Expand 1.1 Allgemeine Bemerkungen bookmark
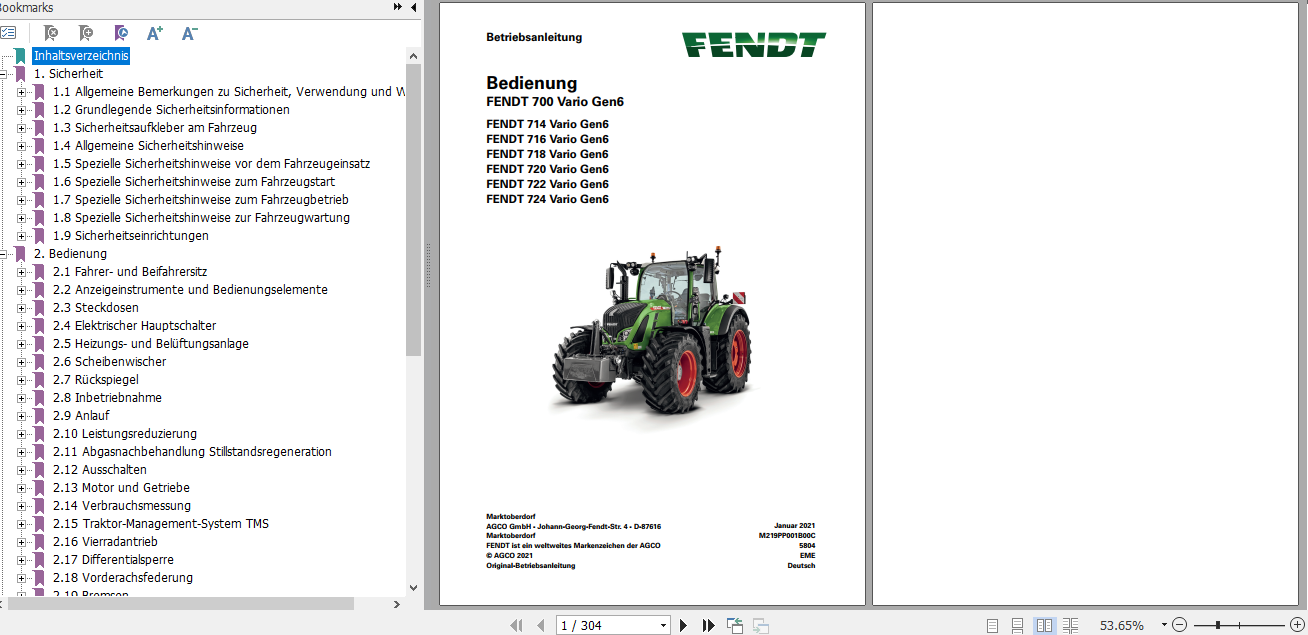The height and width of the screenshot is (635, 1308). [22, 92]
